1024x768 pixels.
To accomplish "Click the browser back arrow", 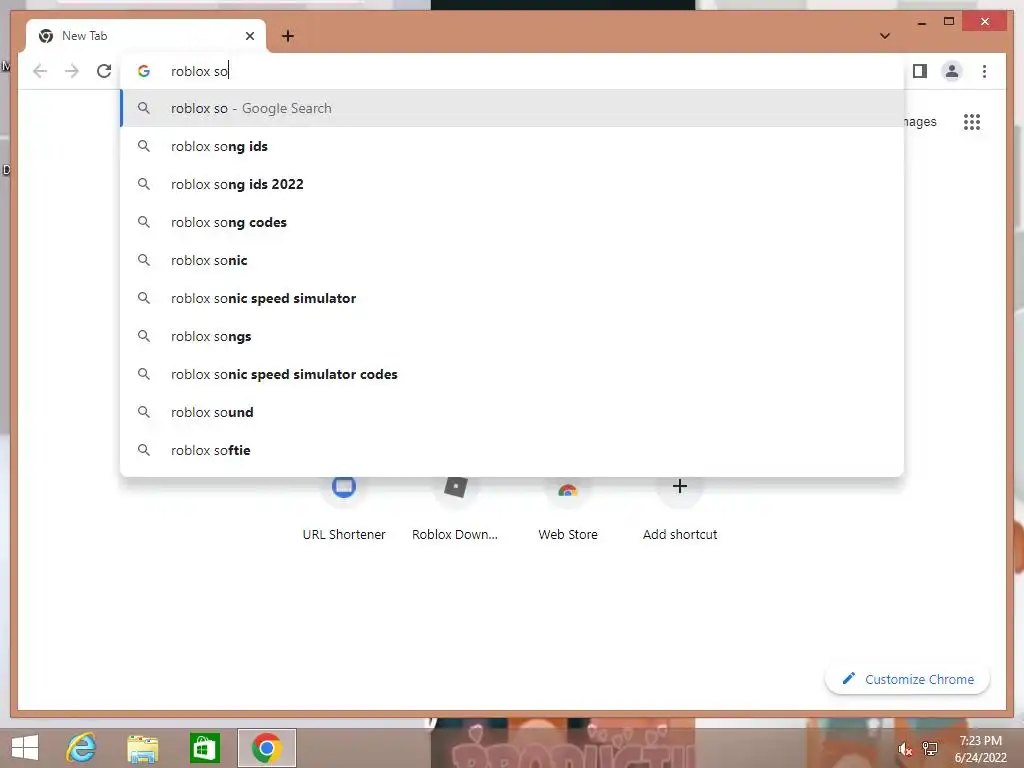I will [40, 71].
